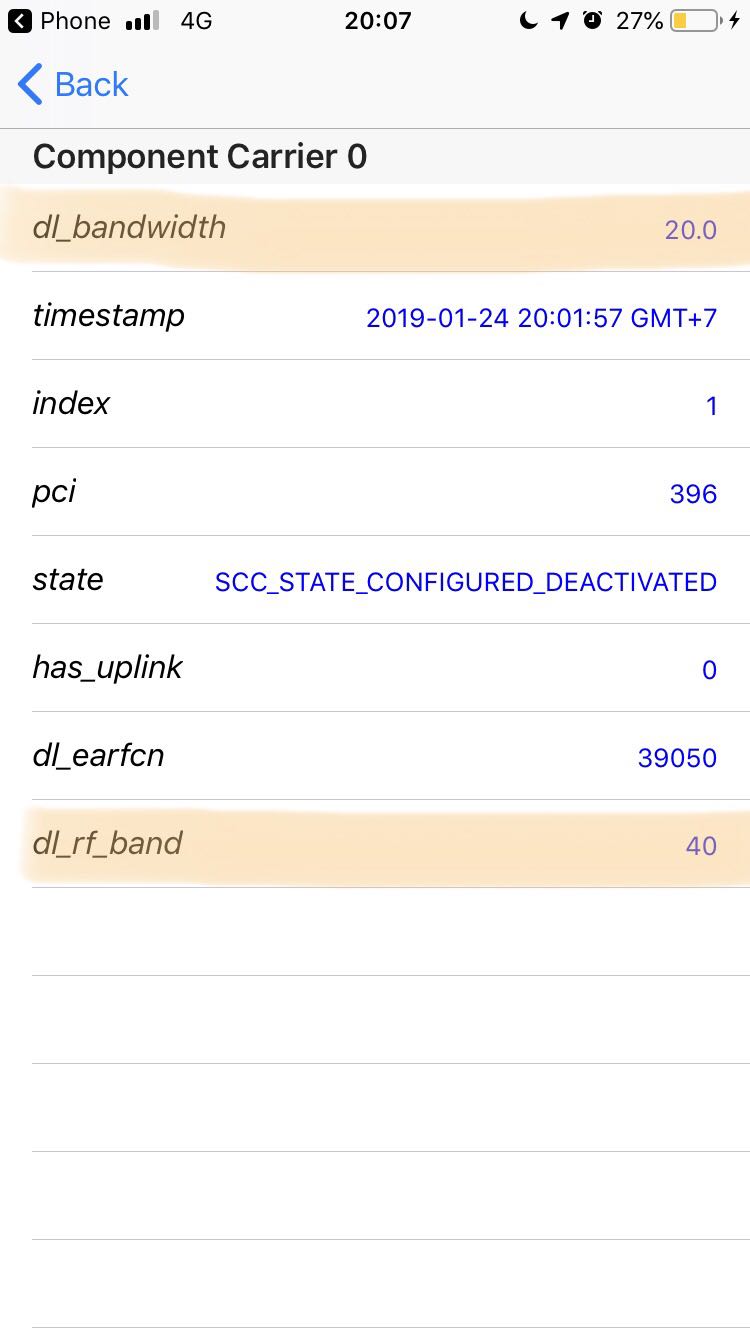The width and height of the screenshot is (750, 1334).
Task: Select the pci value 396
Action: [694, 494]
